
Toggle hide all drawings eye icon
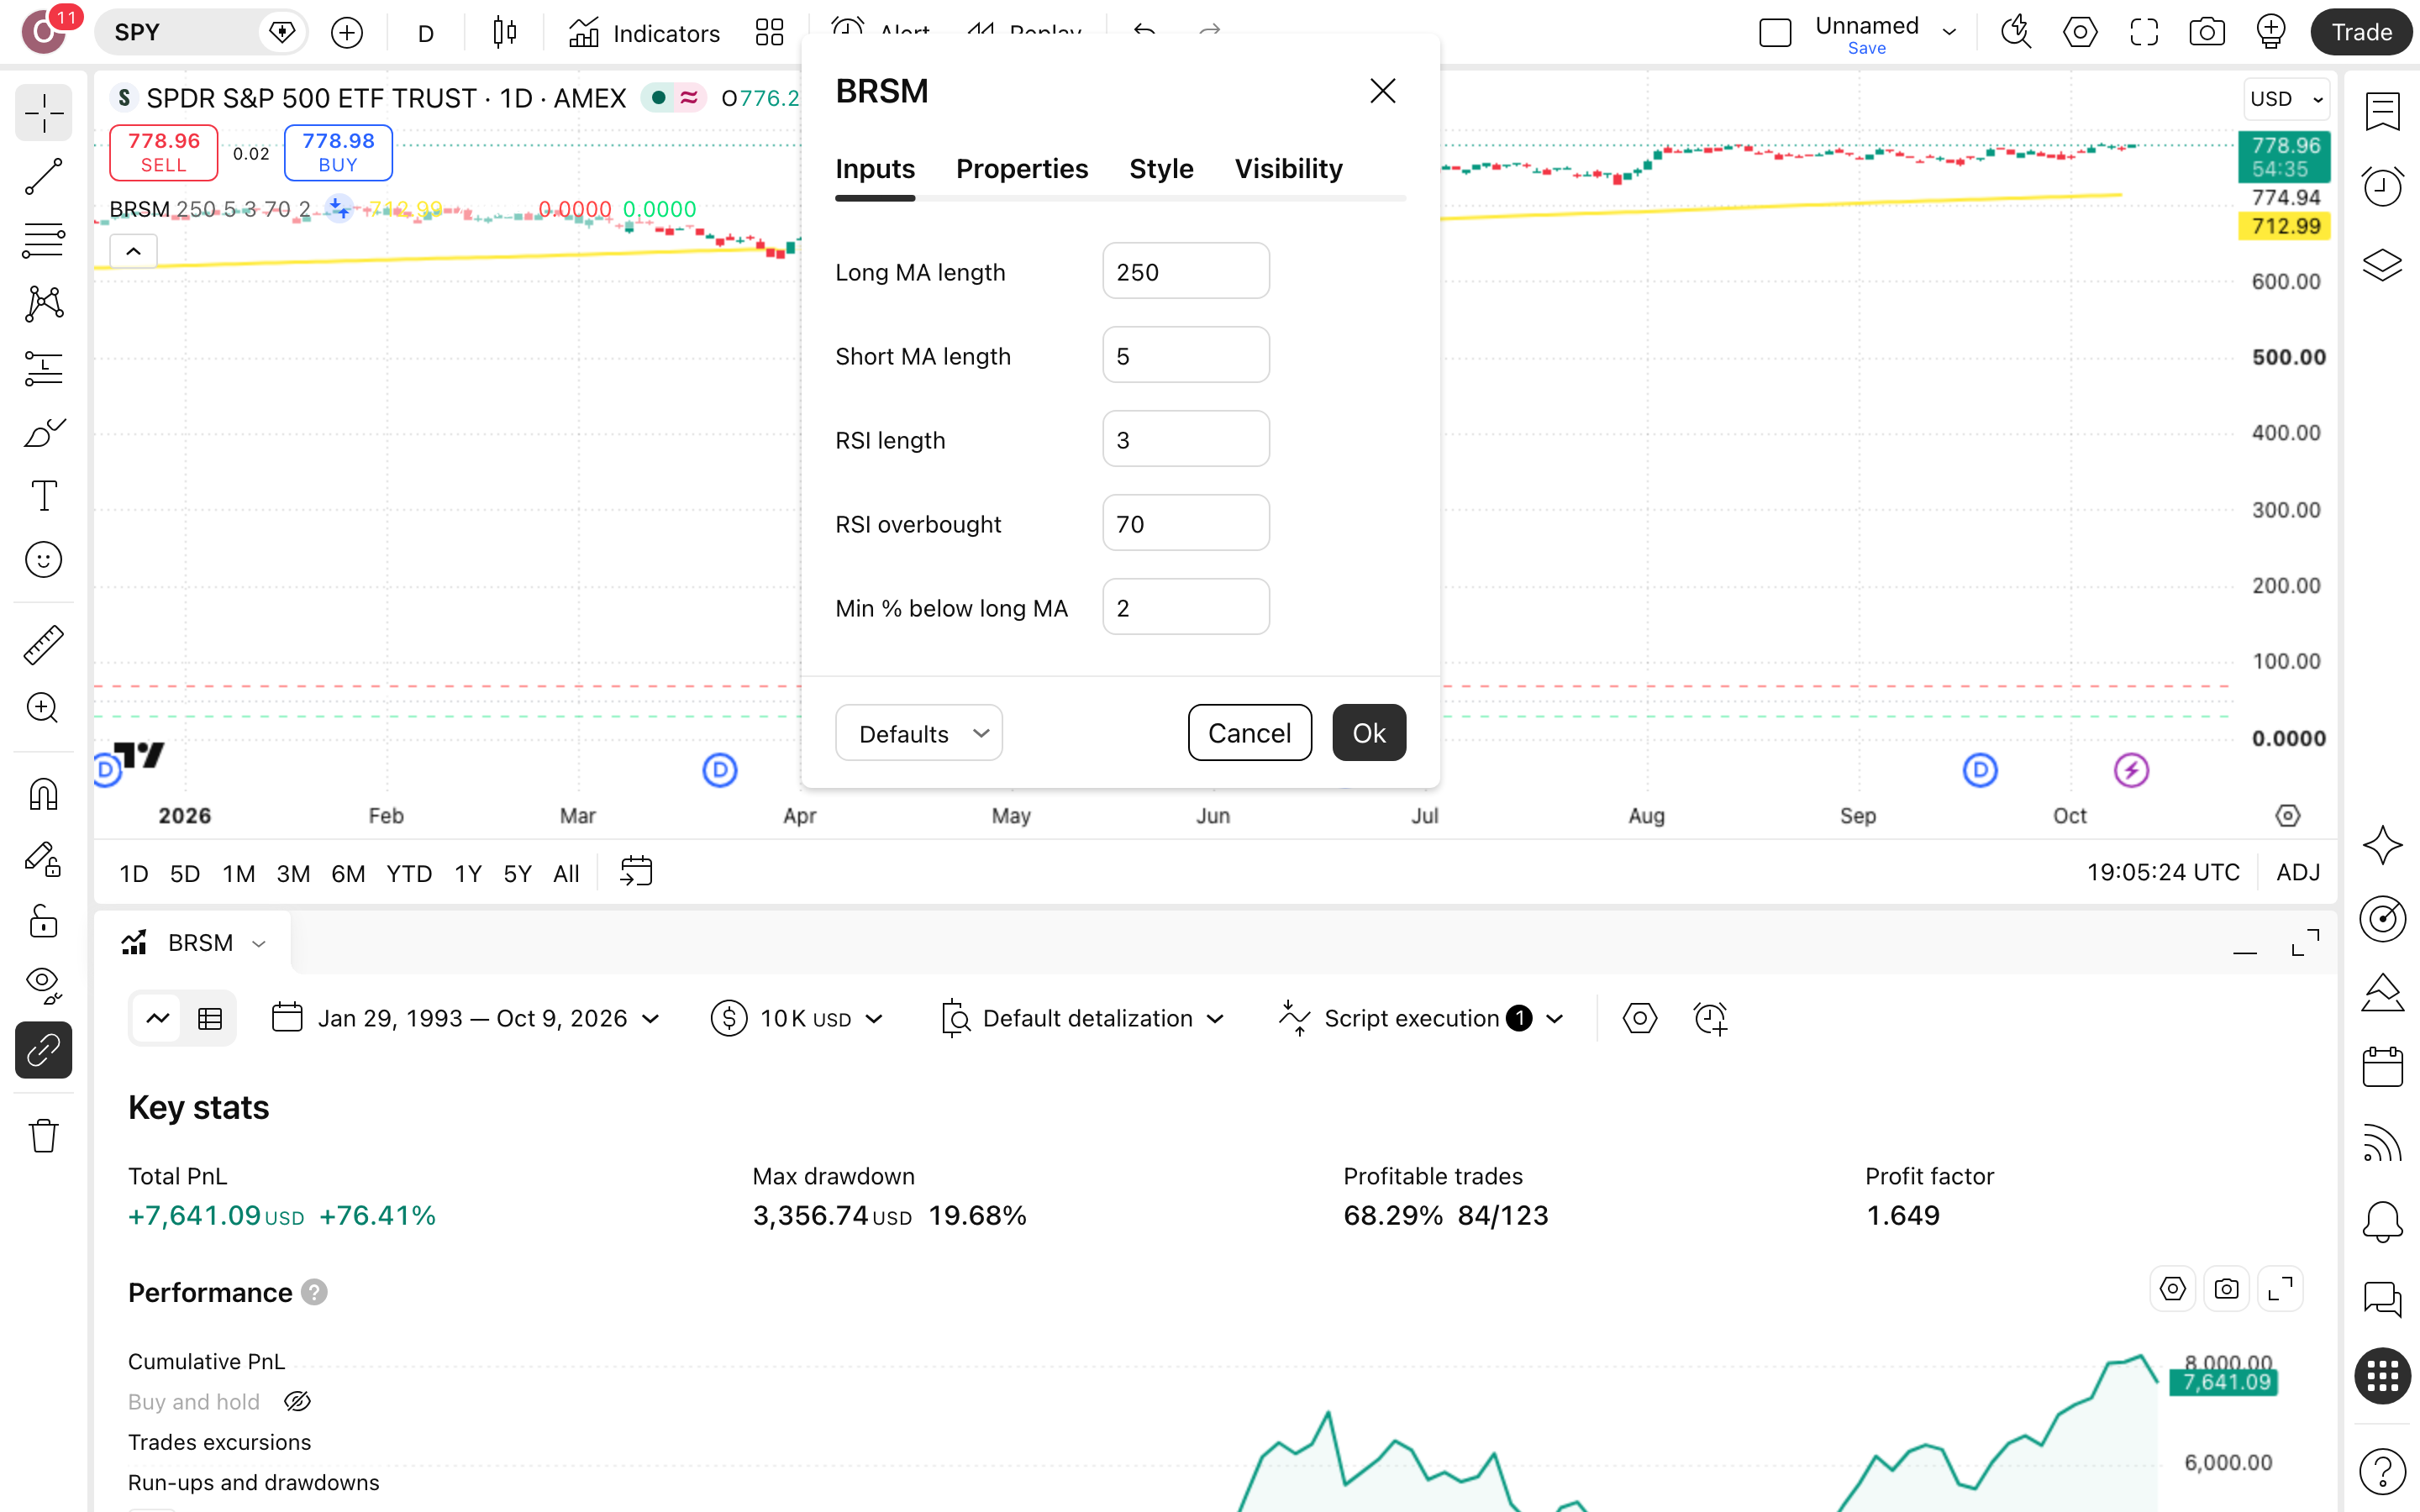point(43,985)
